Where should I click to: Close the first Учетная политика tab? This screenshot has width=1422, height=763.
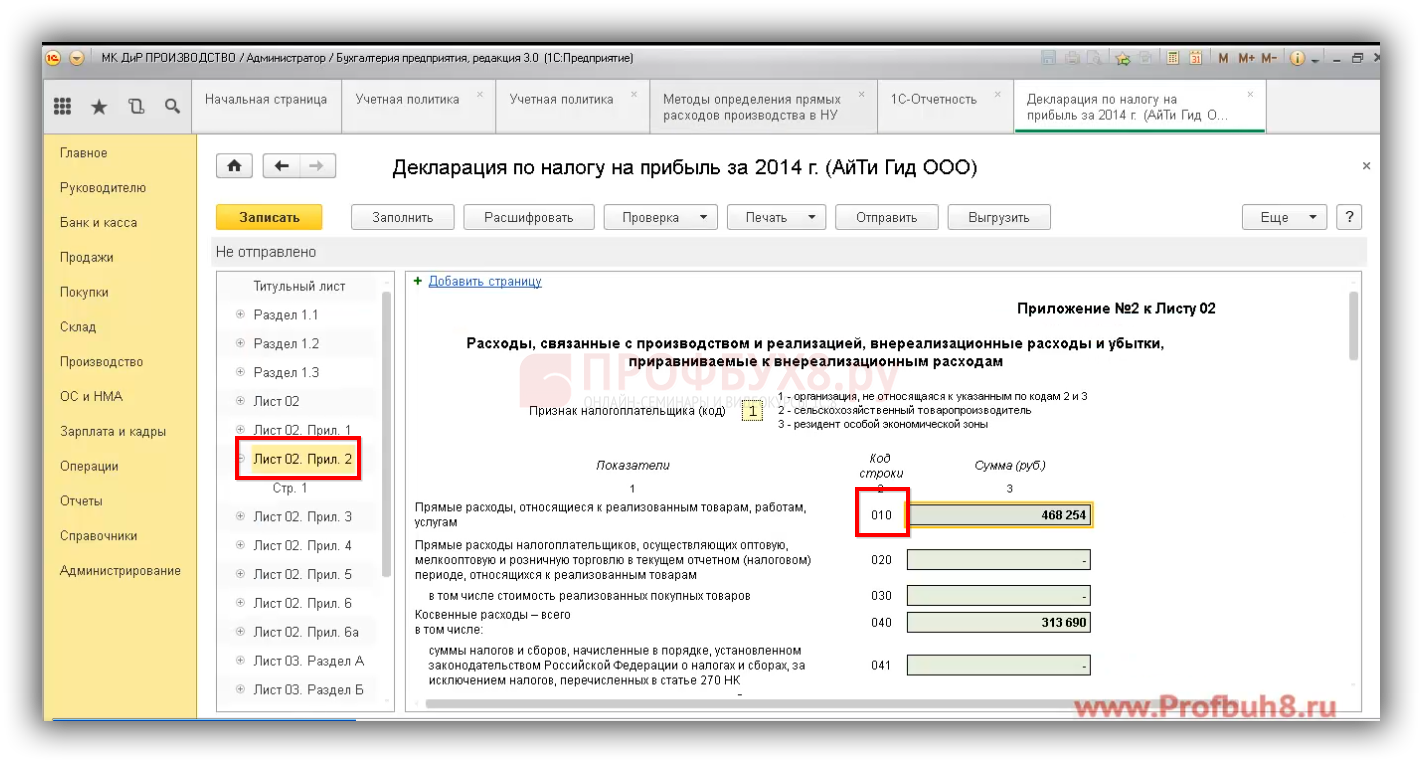tap(480, 94)
